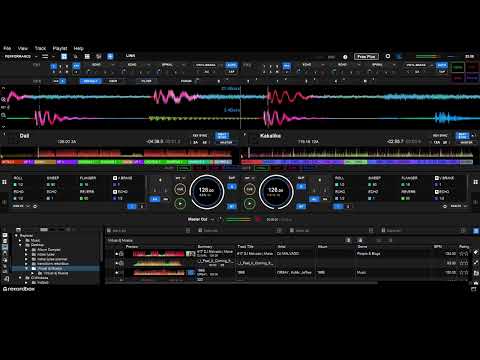Screen dimensions: 480x360
Task: Collapse the Explorer tree node
Action: coord(16,236)
